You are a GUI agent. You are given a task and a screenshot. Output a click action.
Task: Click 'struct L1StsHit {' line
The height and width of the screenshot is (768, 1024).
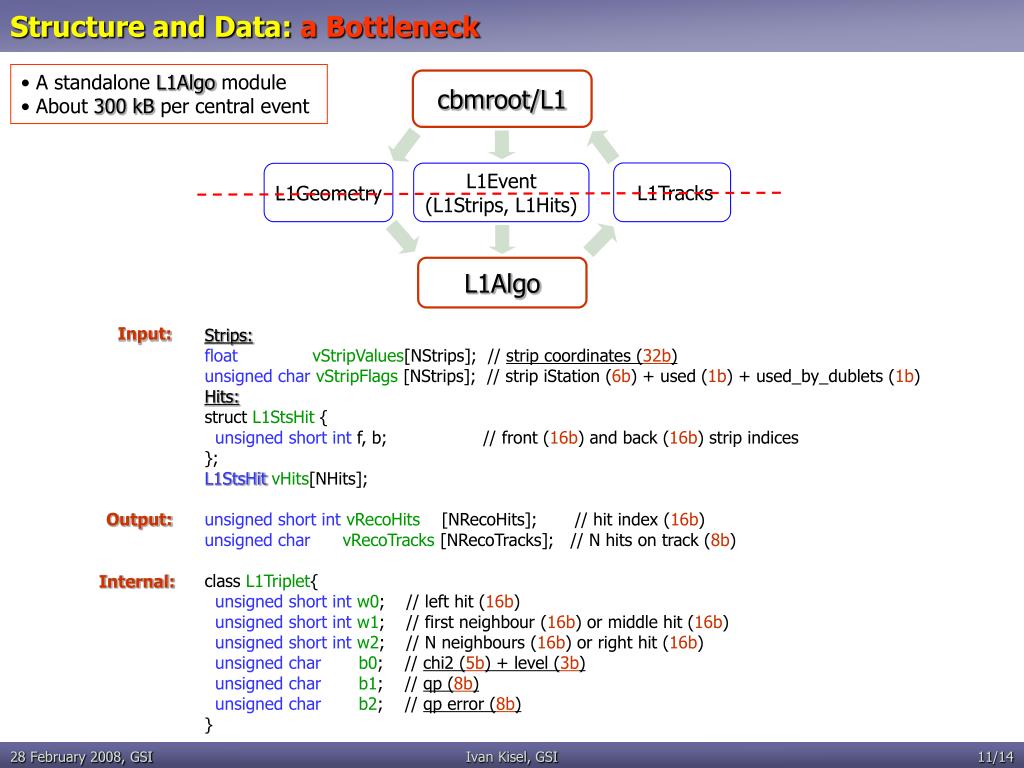tap(266, 417)
